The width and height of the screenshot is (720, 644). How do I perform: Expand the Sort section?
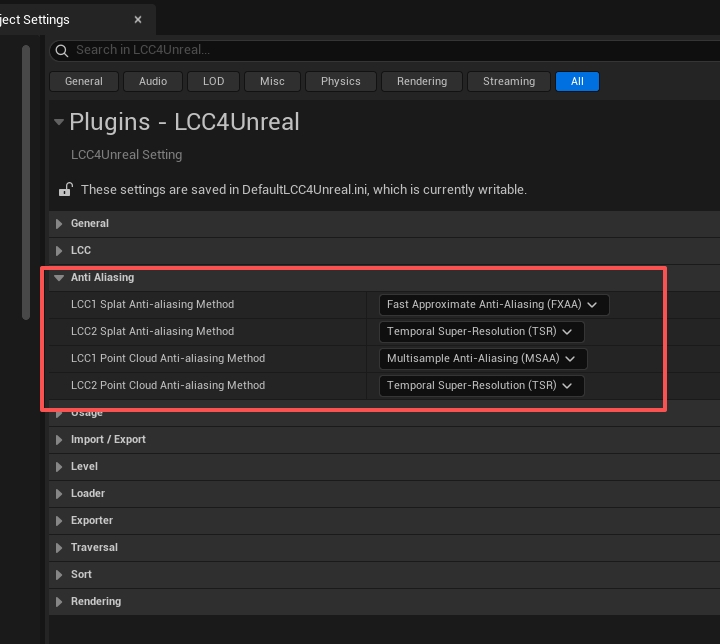point(59,575)
